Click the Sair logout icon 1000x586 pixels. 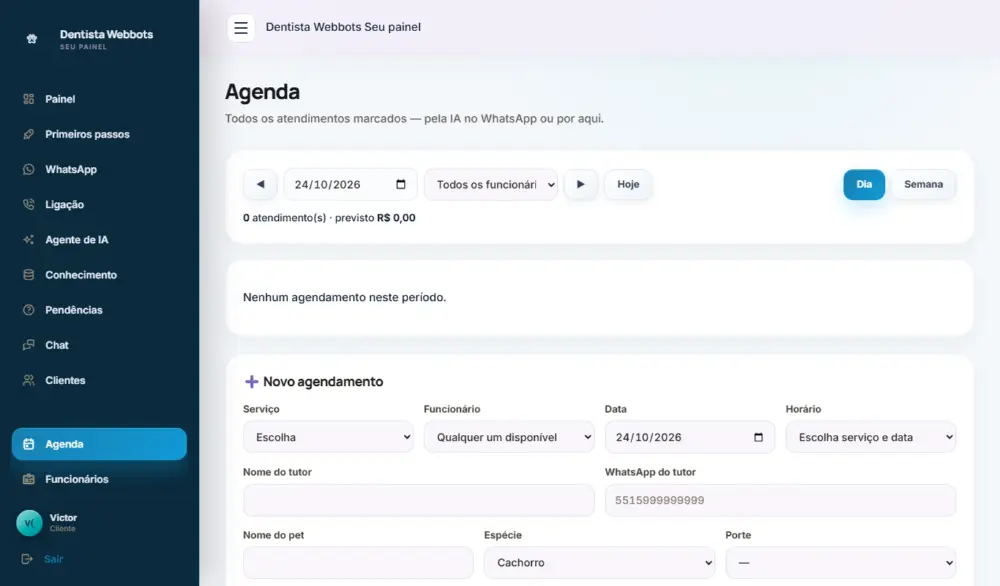(x=27, y=559)
